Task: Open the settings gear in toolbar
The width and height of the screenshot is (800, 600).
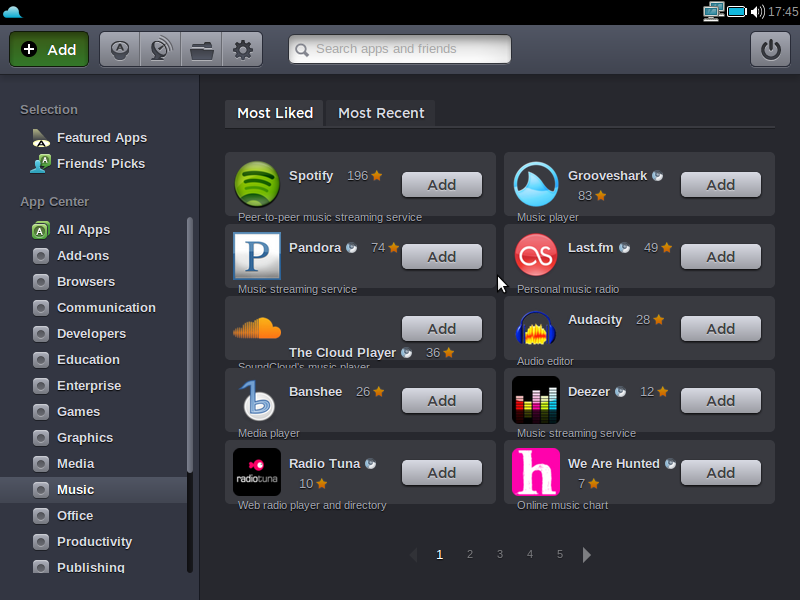Action: point(242,49)
